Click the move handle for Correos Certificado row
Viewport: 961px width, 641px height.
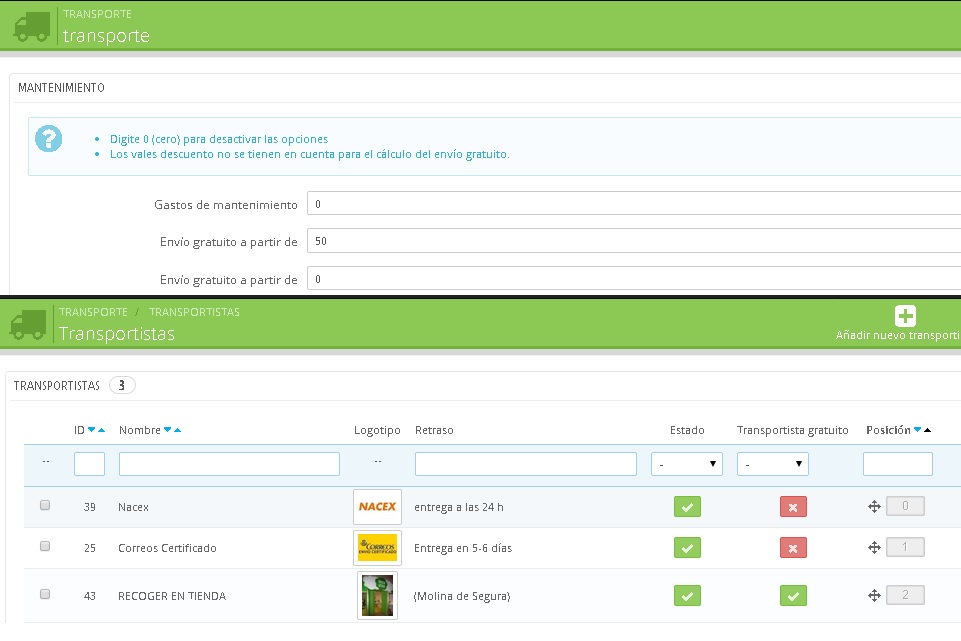[875, 547]
